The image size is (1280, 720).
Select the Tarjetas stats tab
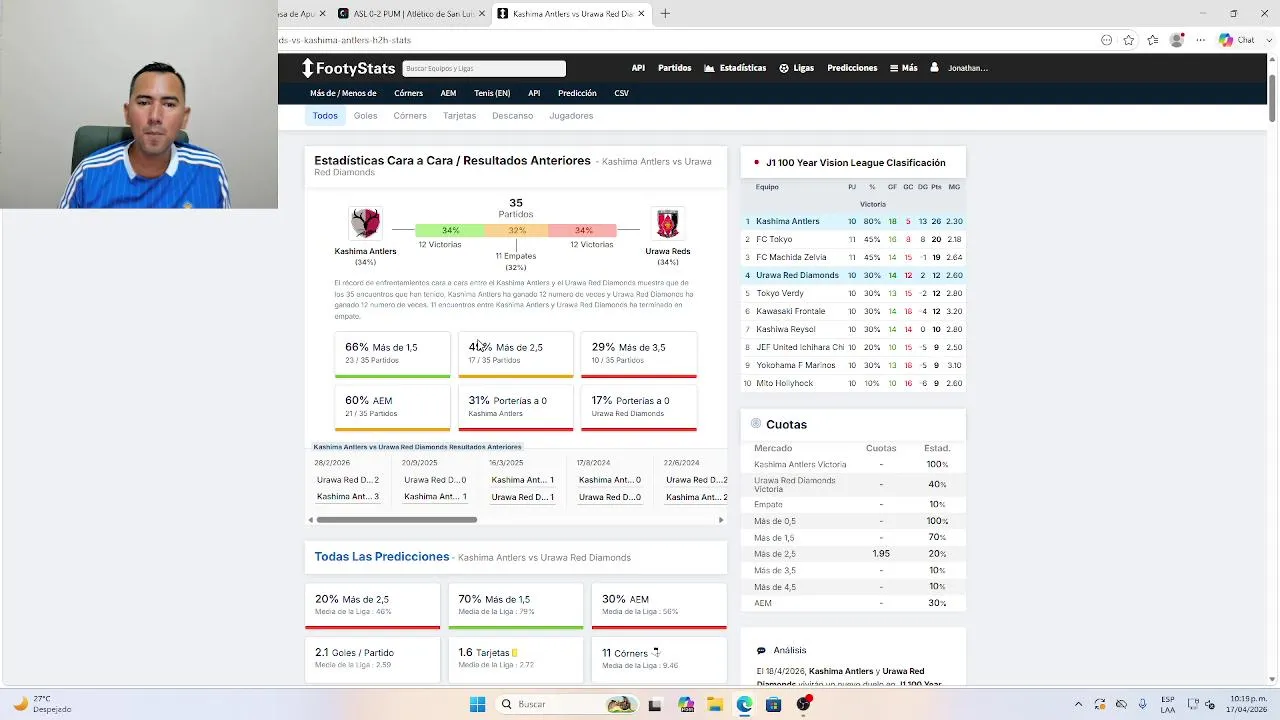click(x=459, y=115)
